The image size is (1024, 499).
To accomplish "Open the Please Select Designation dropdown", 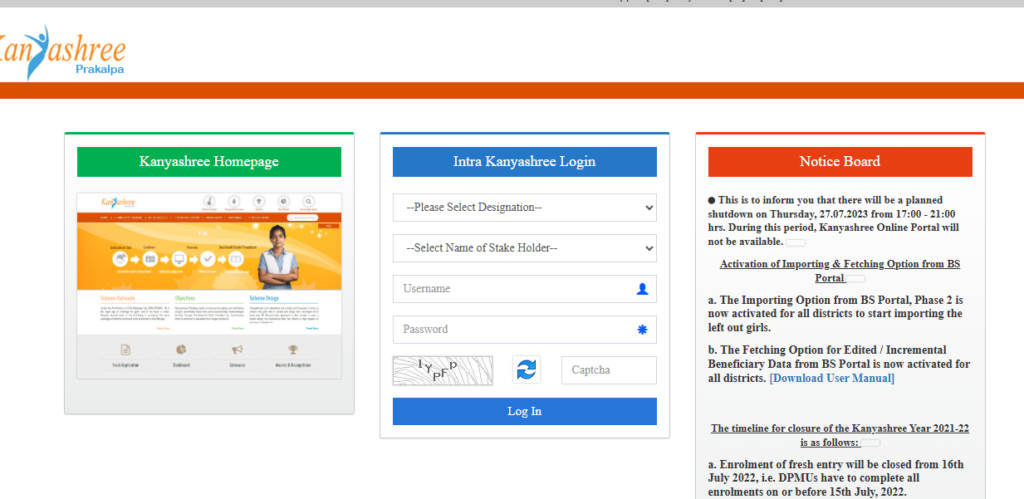I will point(524,207).
